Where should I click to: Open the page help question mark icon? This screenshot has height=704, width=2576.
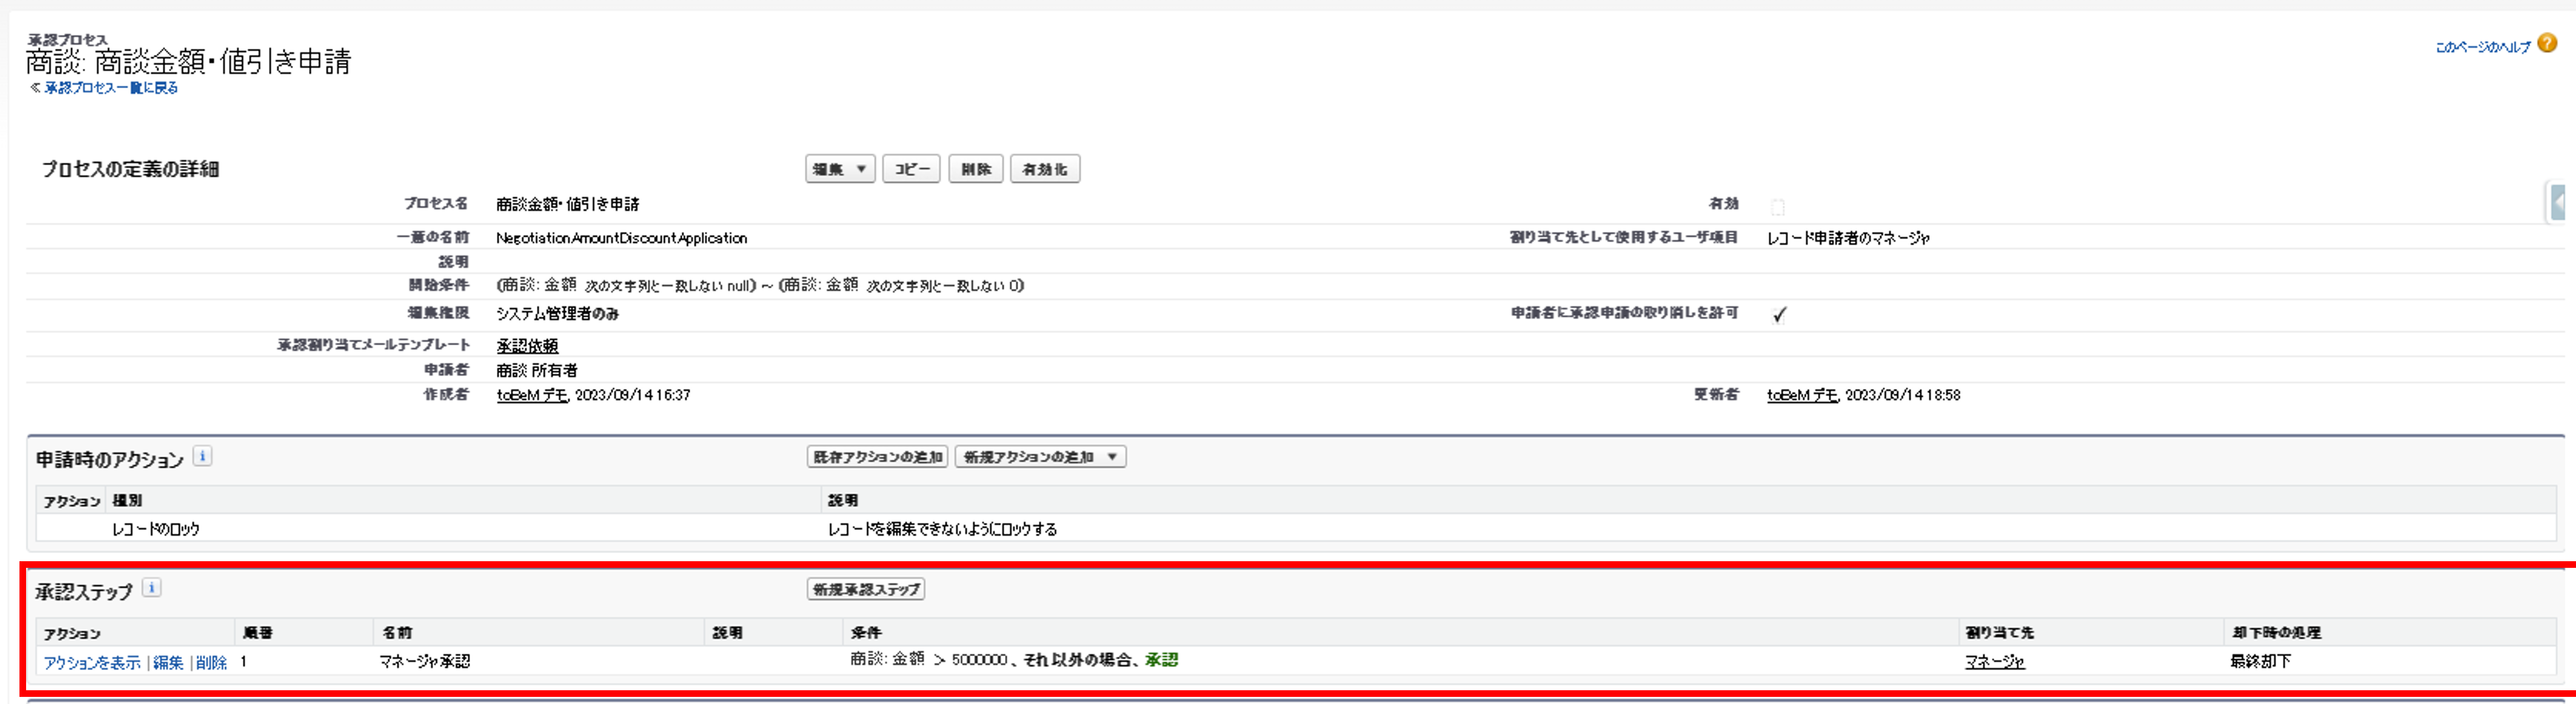point(2547,43)
